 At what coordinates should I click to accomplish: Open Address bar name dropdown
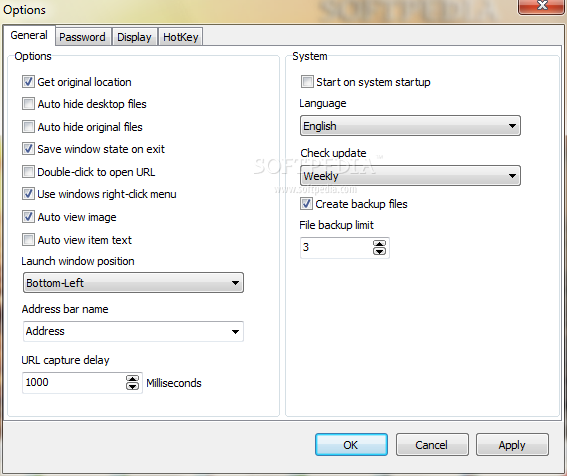click(x=133, y=331)
